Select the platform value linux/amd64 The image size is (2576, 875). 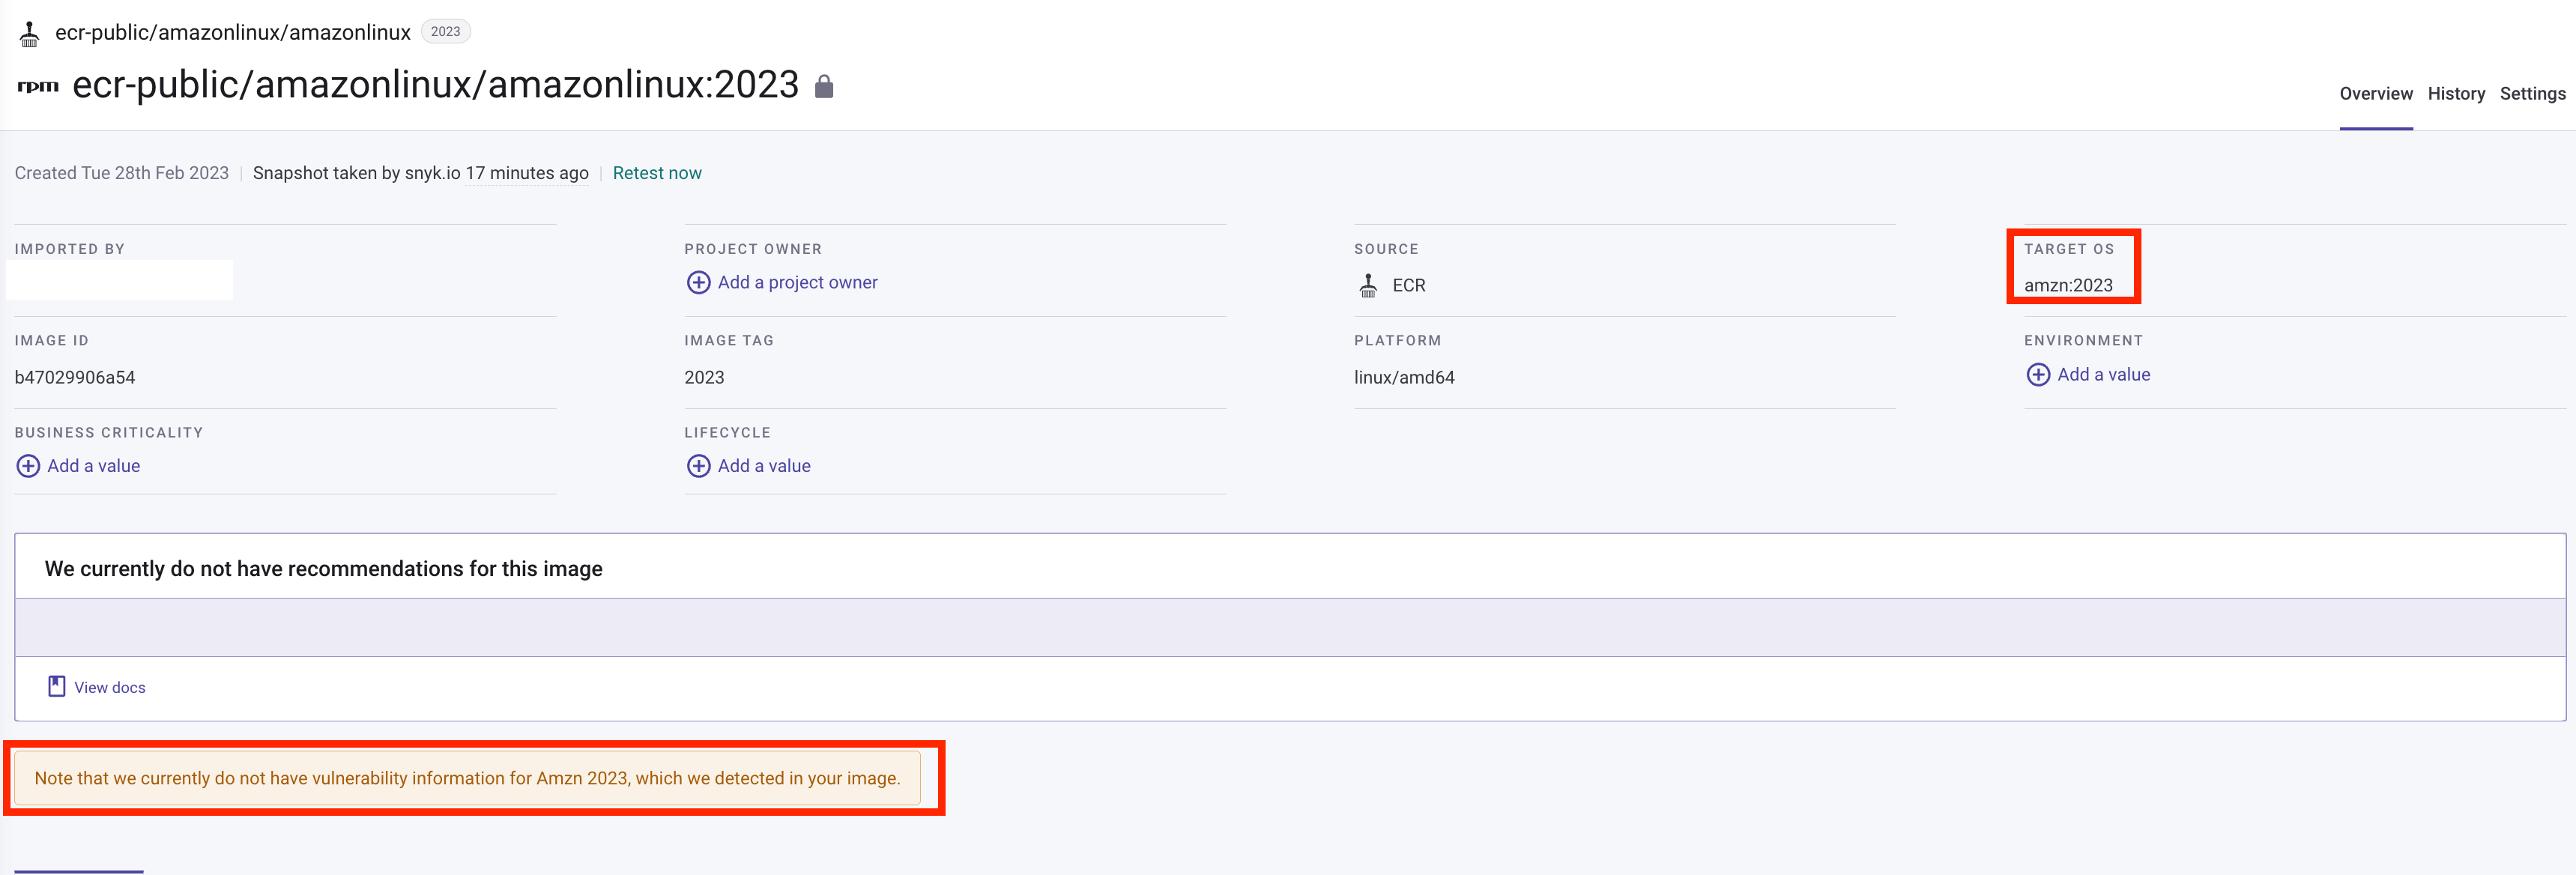[1404, 378]
